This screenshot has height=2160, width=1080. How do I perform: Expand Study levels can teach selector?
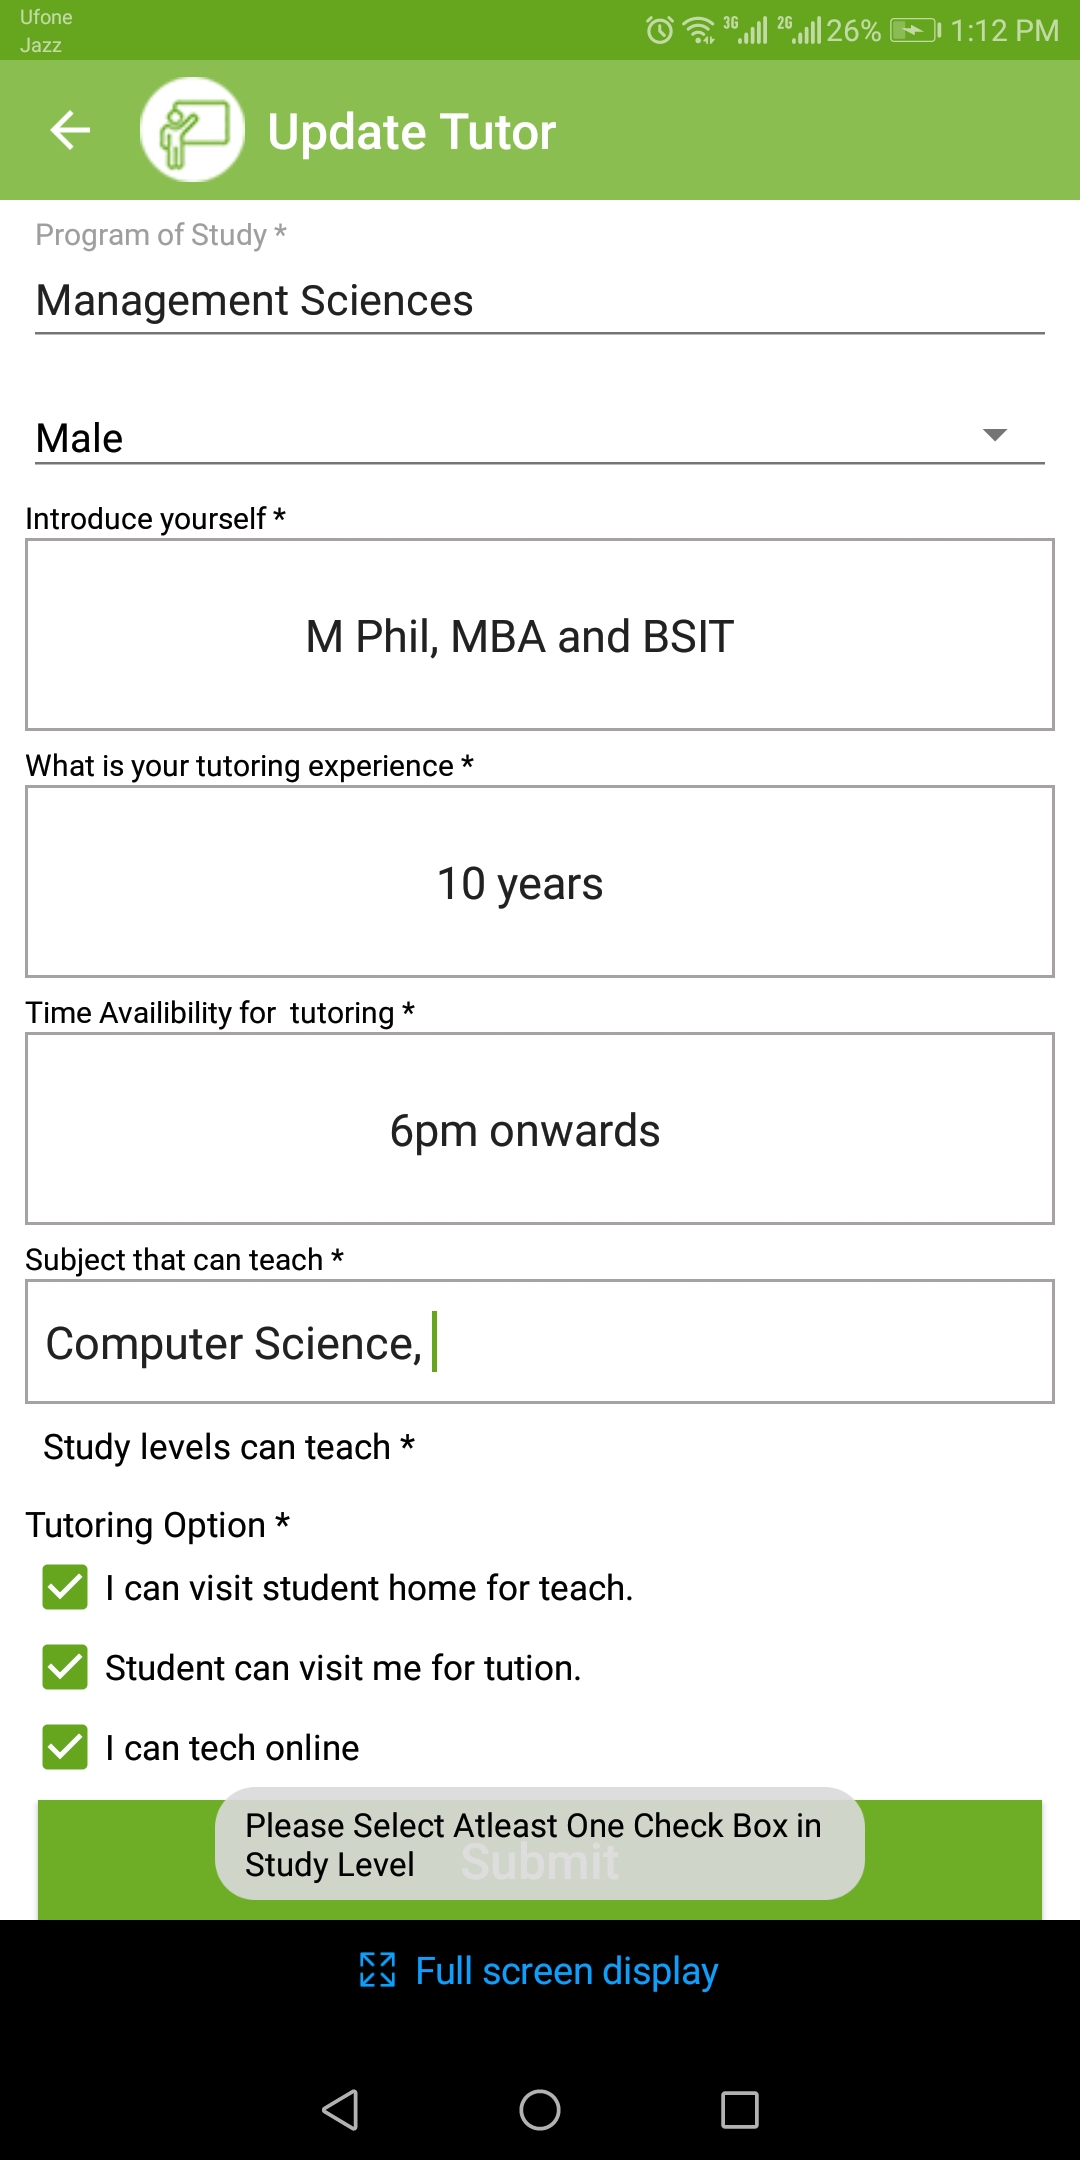pos(229,1447)
